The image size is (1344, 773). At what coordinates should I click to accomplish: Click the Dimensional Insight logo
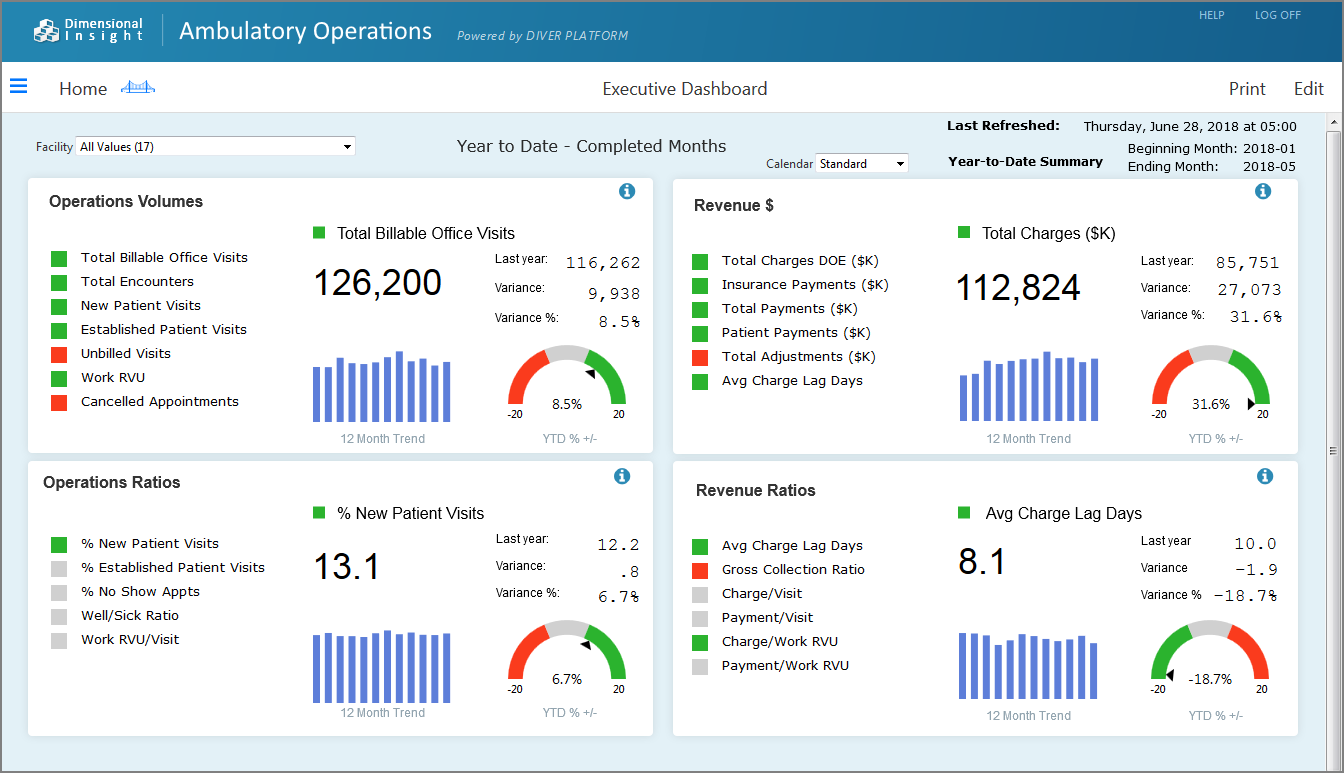[x=88, y=30]
